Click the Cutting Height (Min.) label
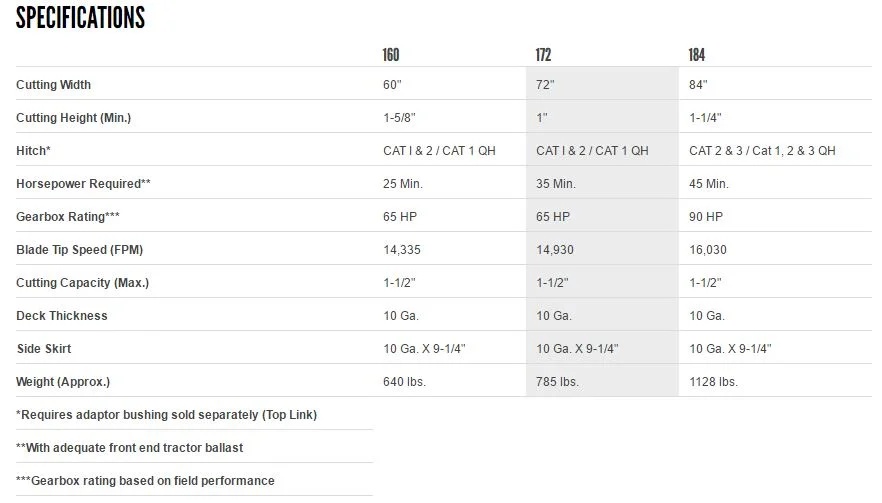Viewport: 882px width, 503px height. click(73, 118)
